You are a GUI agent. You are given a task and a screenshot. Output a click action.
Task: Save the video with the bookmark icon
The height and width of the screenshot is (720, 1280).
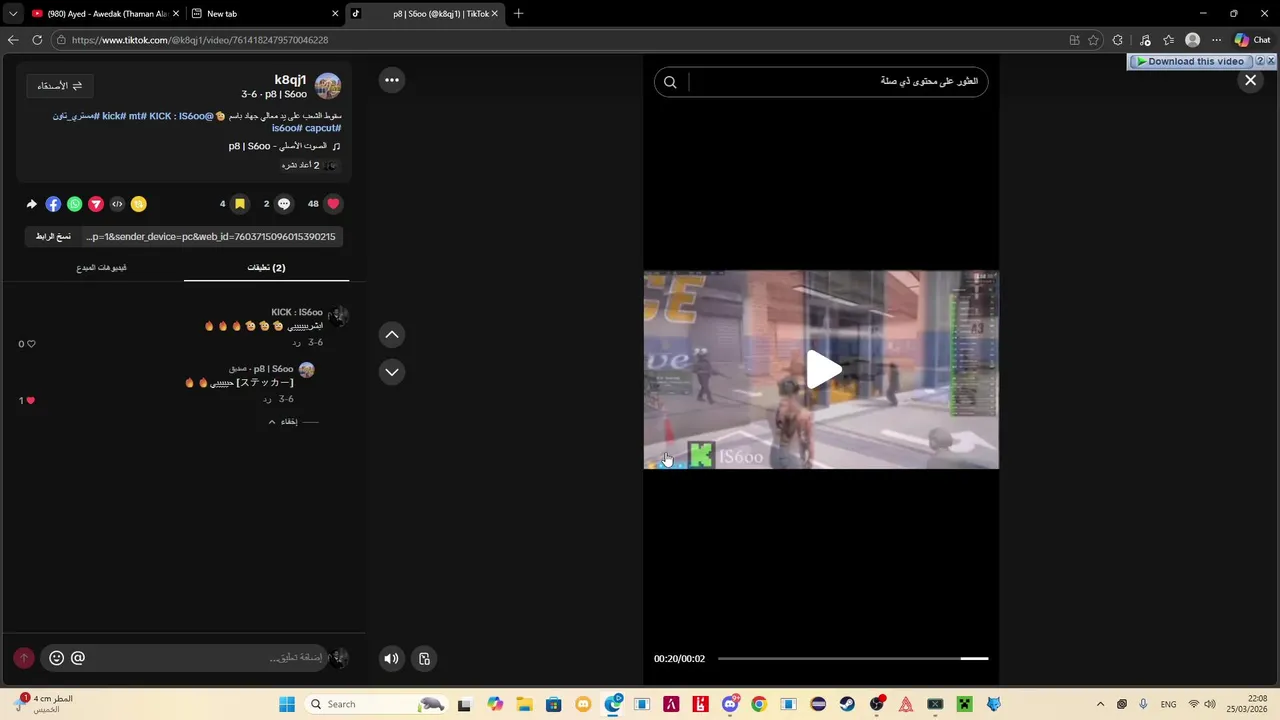(x=240, y=203)
